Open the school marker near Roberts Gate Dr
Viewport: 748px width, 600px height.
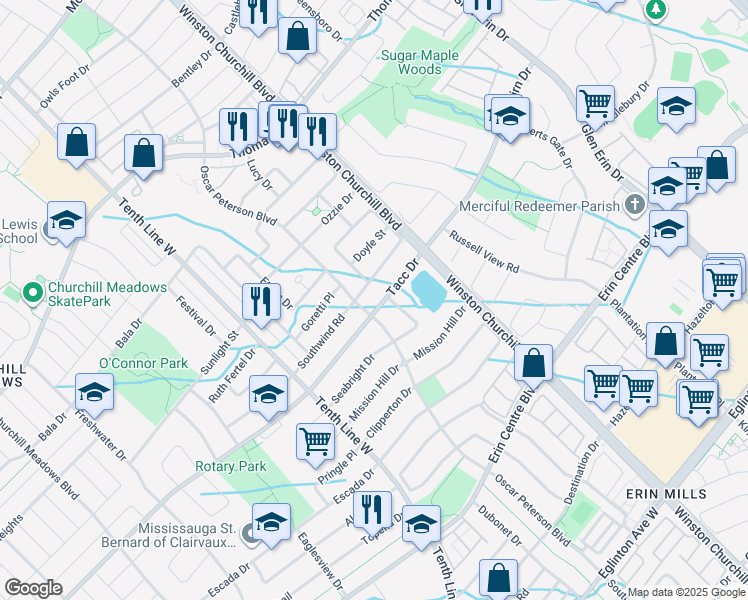[x=510, y=120]
